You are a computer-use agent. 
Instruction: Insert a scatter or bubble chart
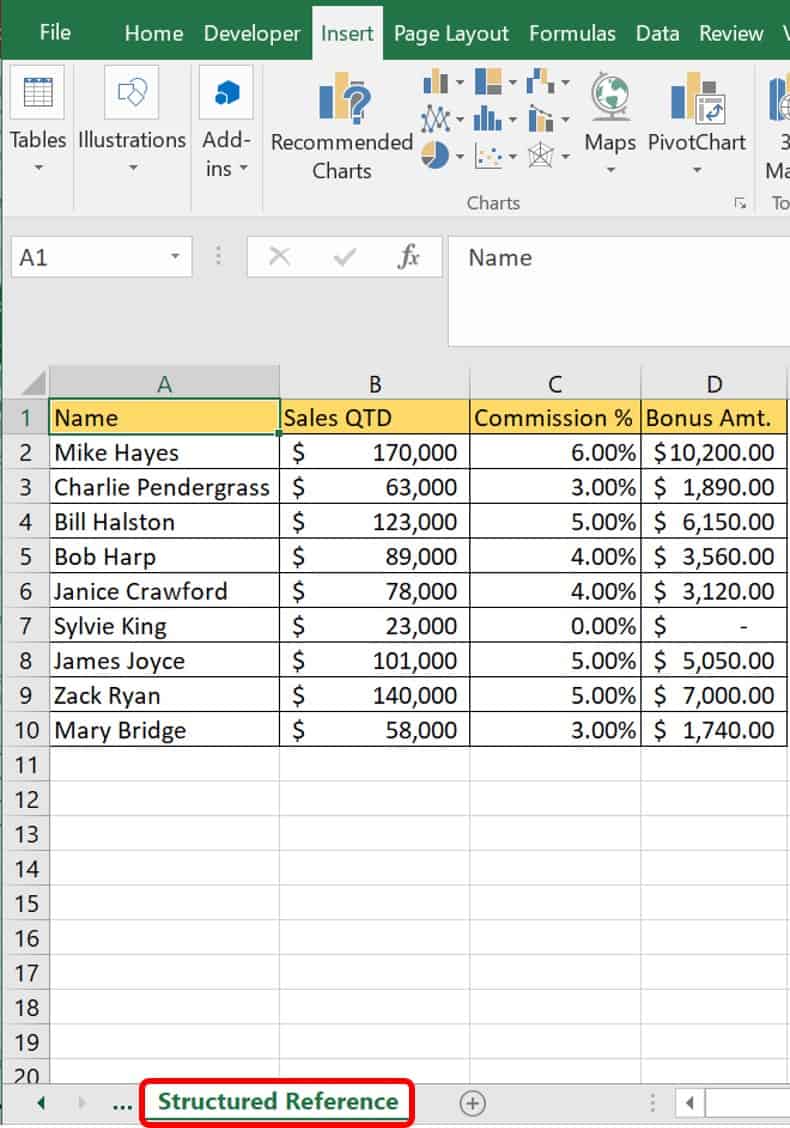pos(488,155)
